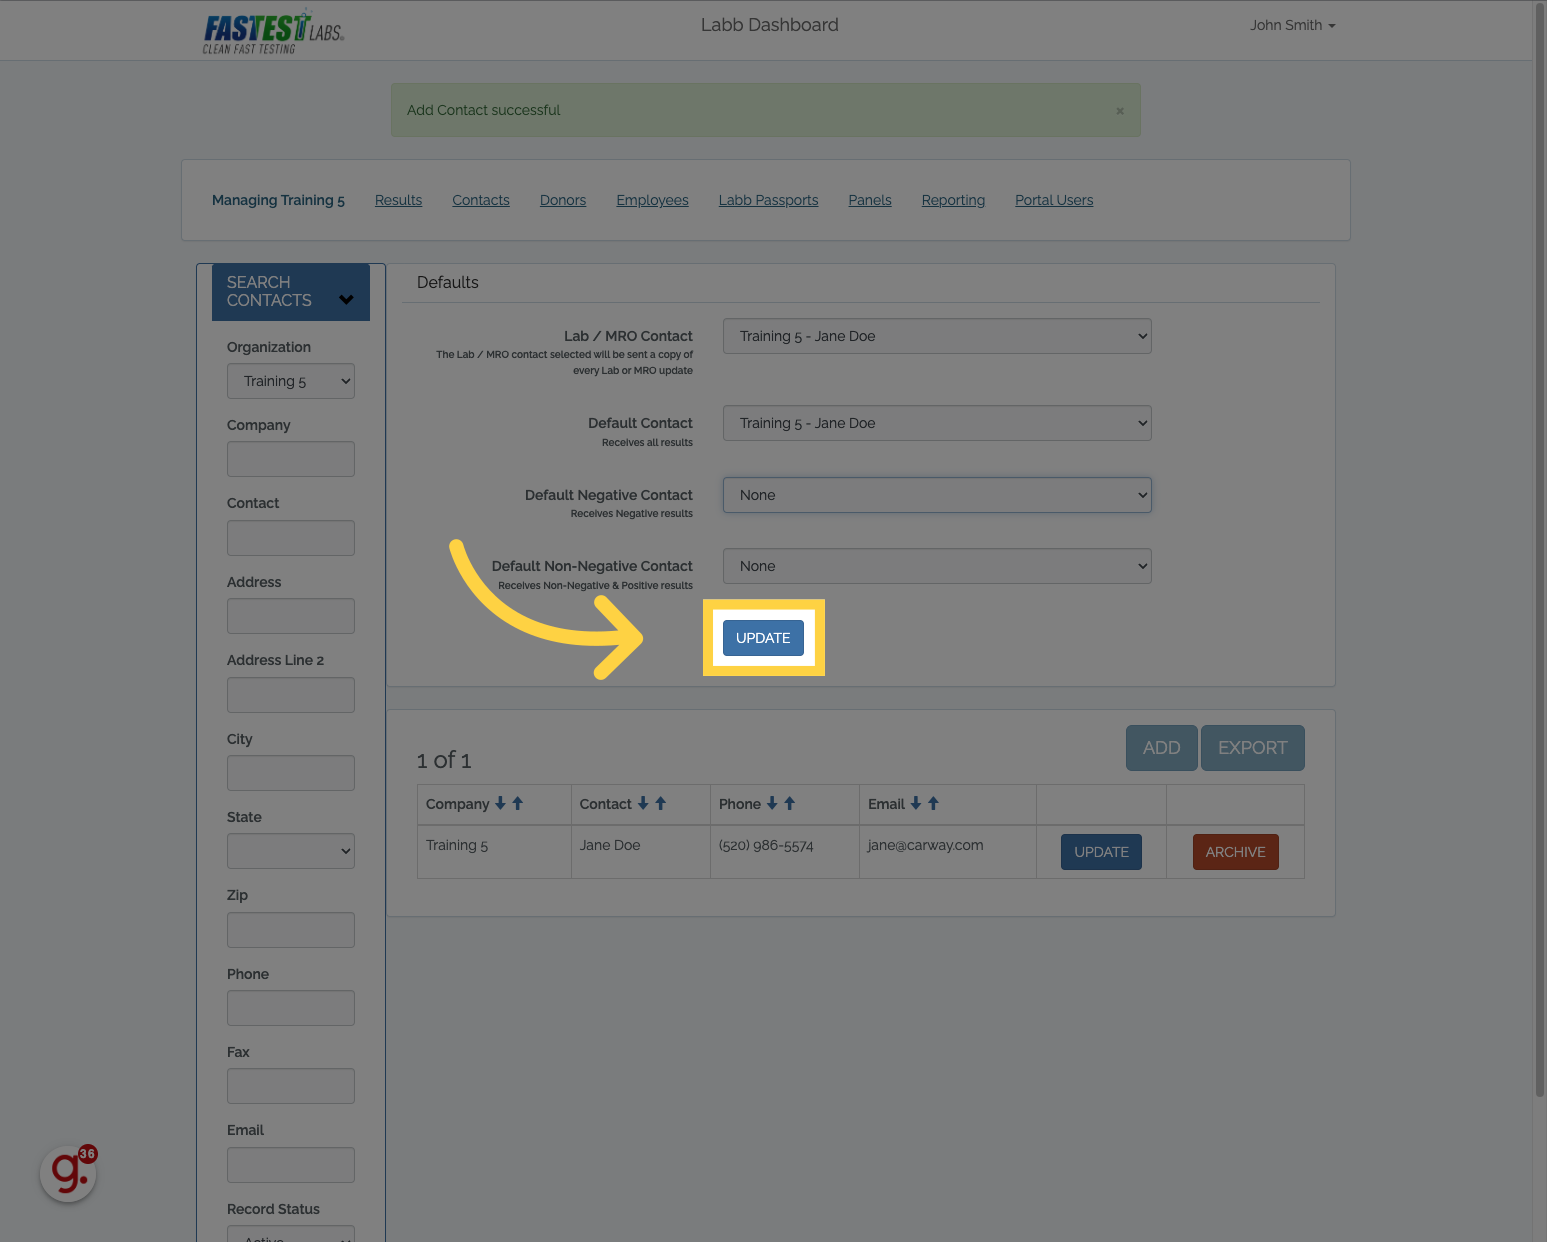Open the Default Non-Negative Contact dropdown
This screenshot has width=1547, height=1242.
(x=937, y=566)
